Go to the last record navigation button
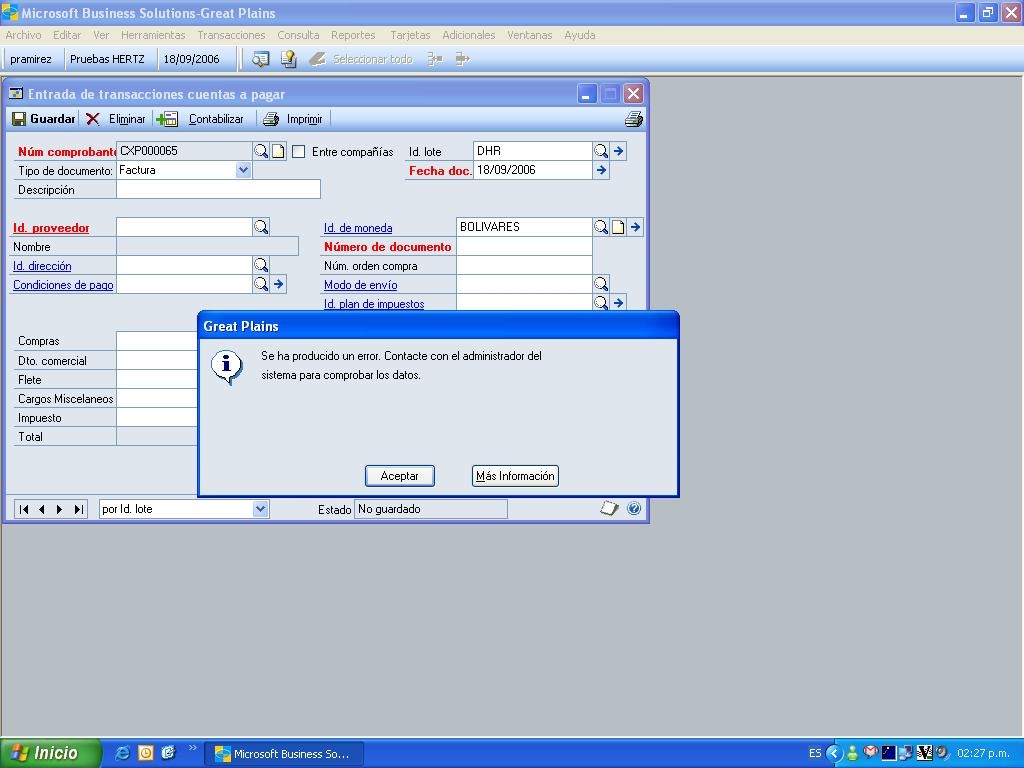Screen dimensions: 1024x768 click(78, 509)
